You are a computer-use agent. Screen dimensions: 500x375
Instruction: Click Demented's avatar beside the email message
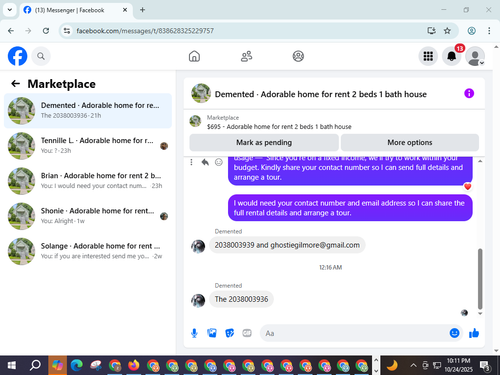point(198,246)
